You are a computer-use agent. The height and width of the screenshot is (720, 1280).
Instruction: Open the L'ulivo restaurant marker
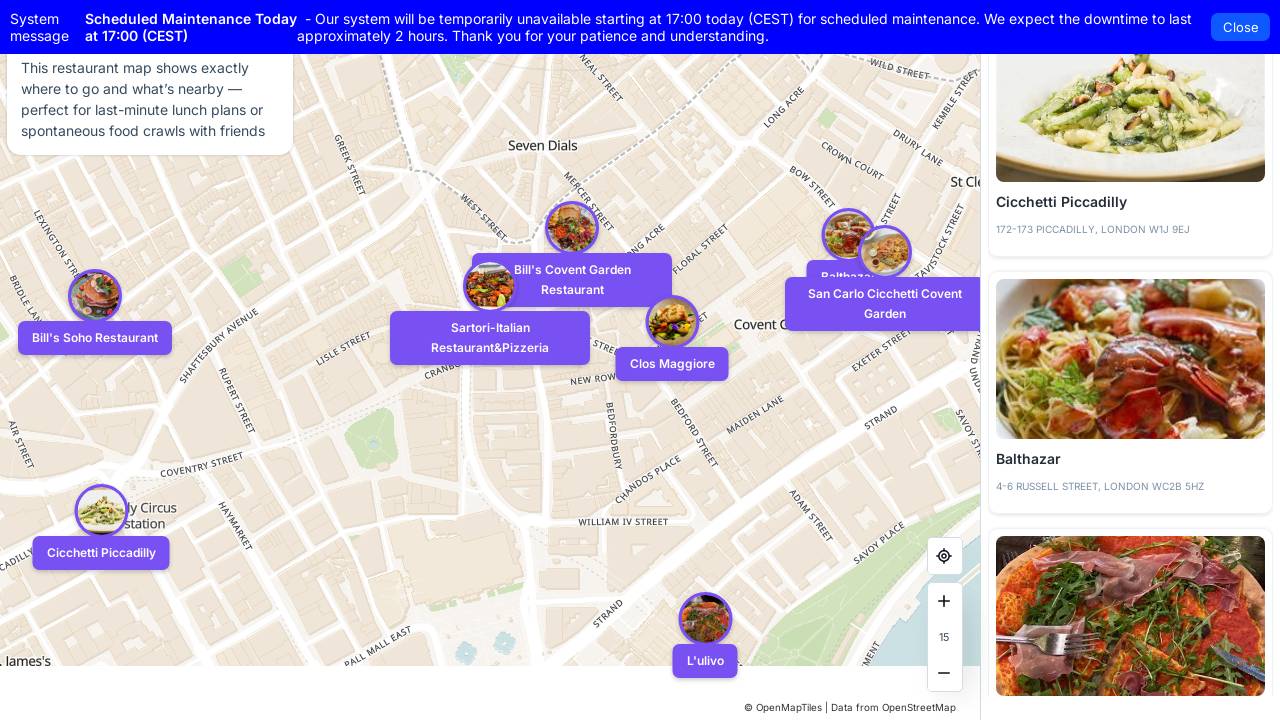[x=705, y=619]
